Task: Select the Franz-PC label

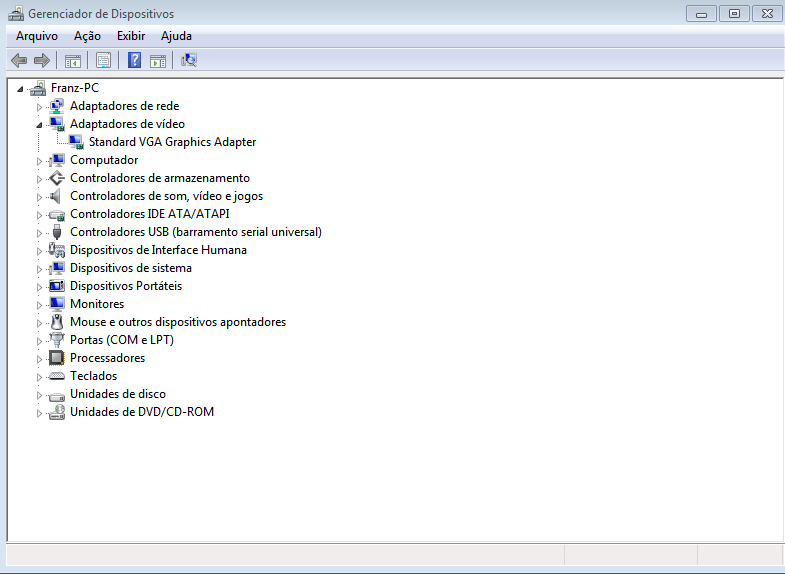Action: (75, 88)
